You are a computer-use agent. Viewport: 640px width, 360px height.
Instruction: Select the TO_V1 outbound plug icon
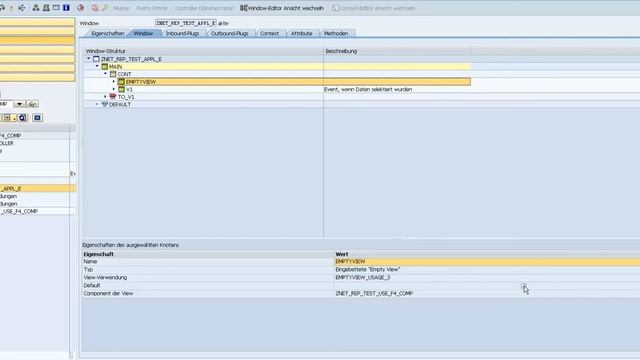[113, 97]
